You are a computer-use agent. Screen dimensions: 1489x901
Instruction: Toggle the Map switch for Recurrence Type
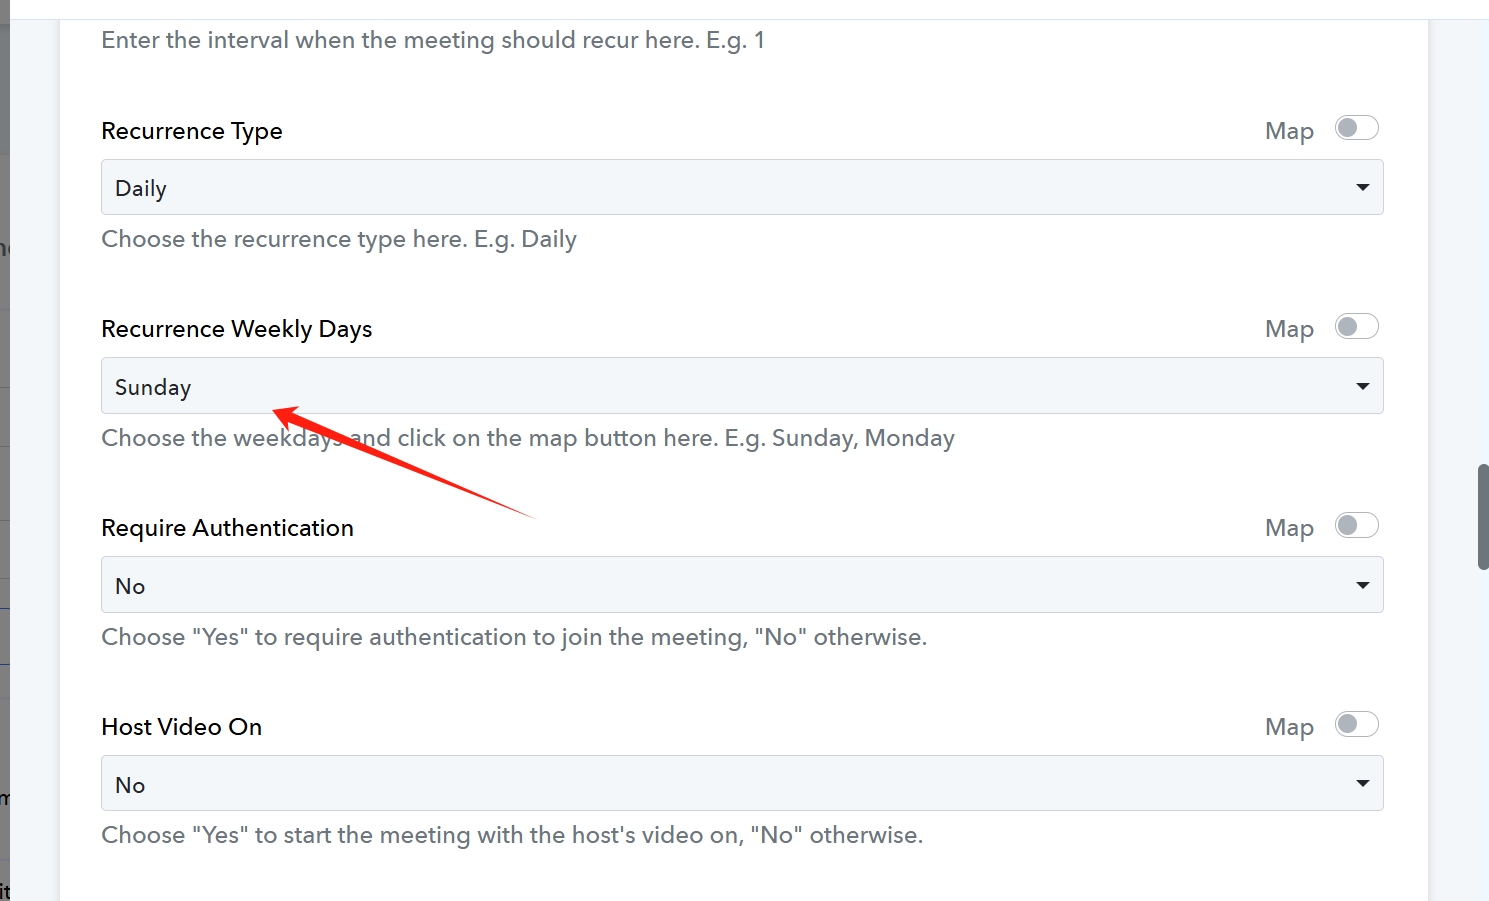[x=1357, y=128]
